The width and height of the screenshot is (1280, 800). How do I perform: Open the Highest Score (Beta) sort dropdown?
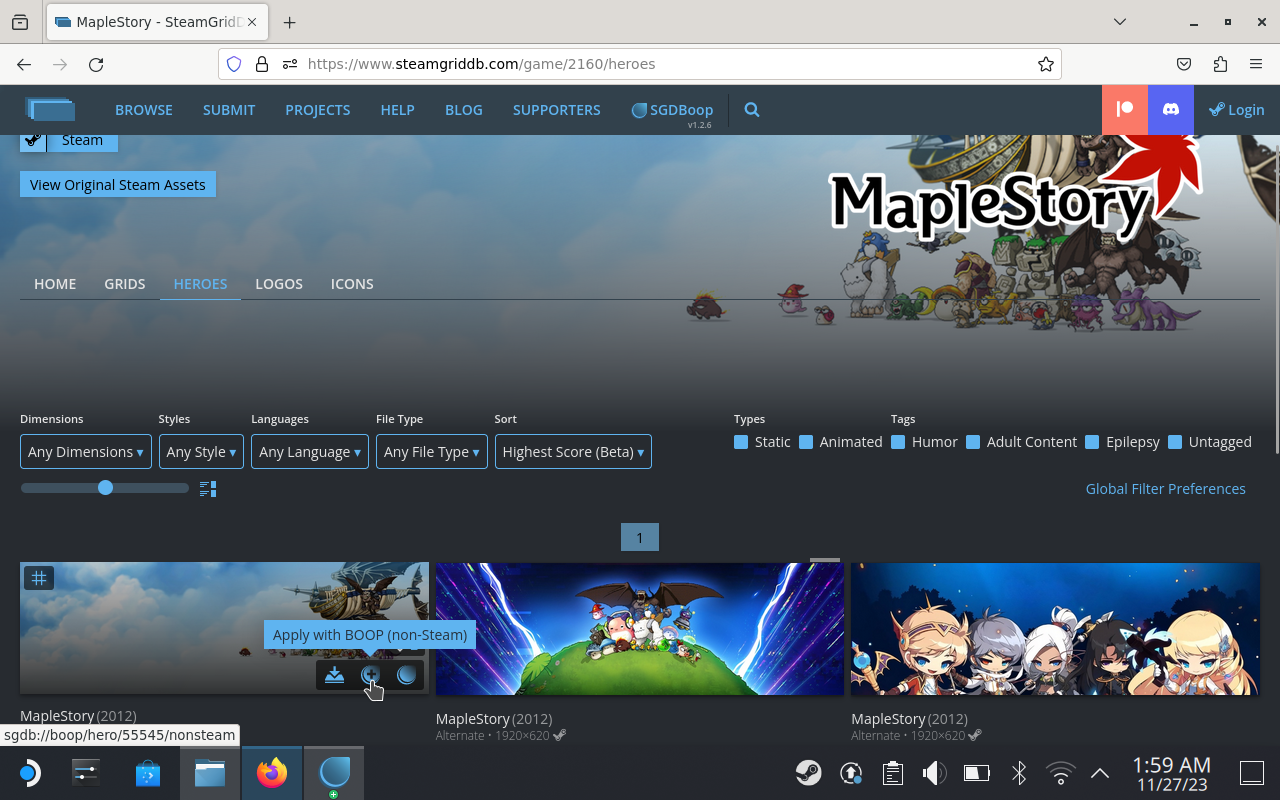[573, 452]
